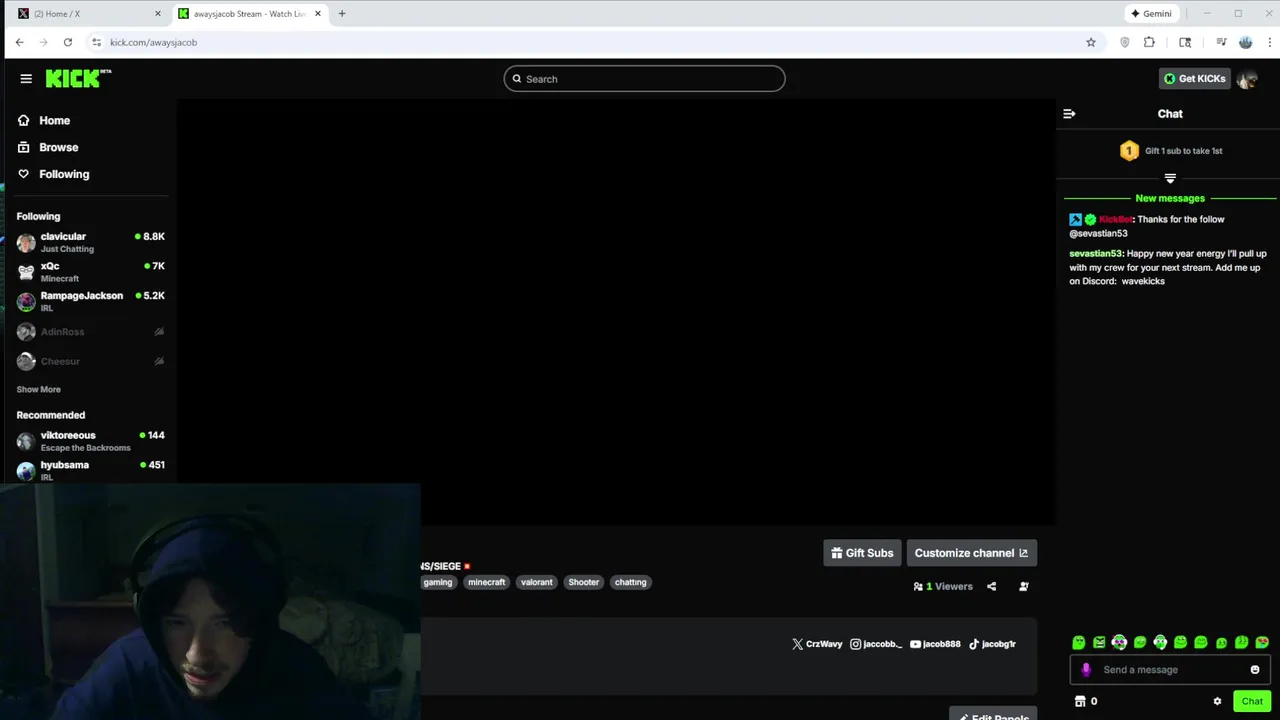1280x720 pixels.
Task: Click the 1 Viewers count
Action: [943, 587]
